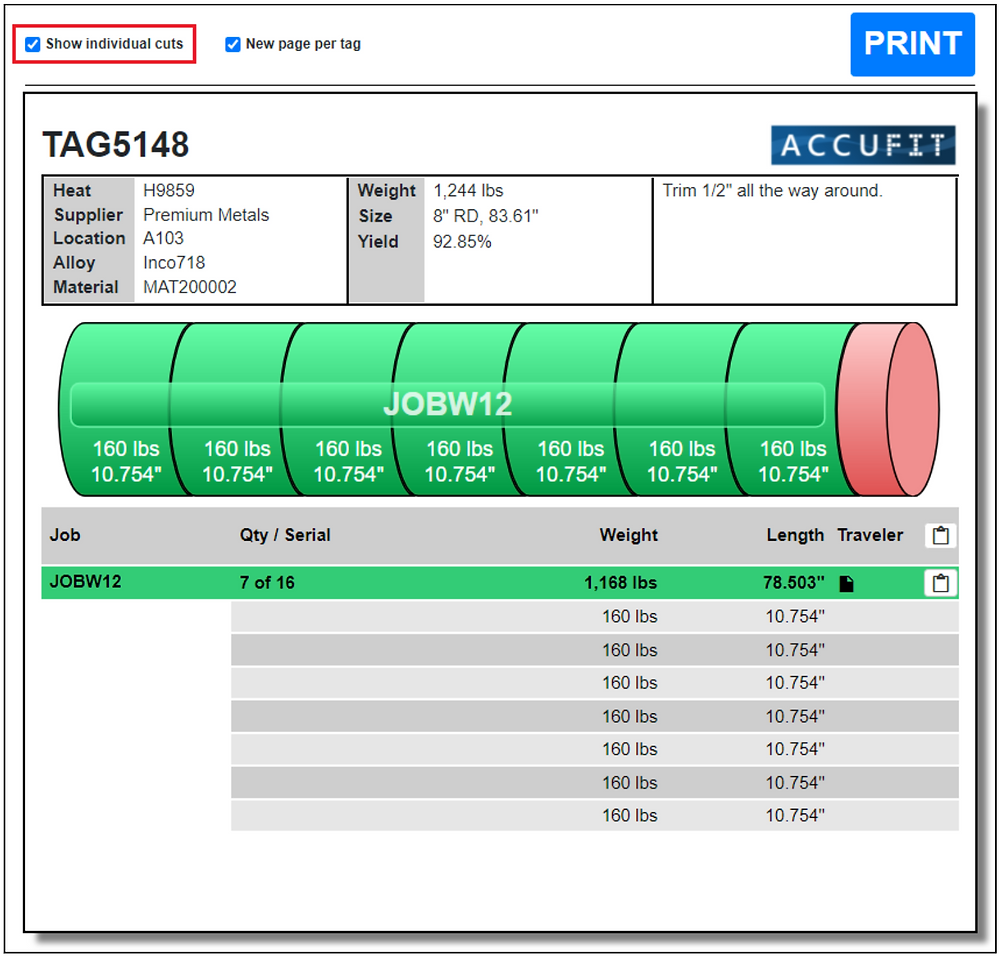Copy all using header clipboard icon
Screen dimensions: 1000x957
(x=941, y=535)
